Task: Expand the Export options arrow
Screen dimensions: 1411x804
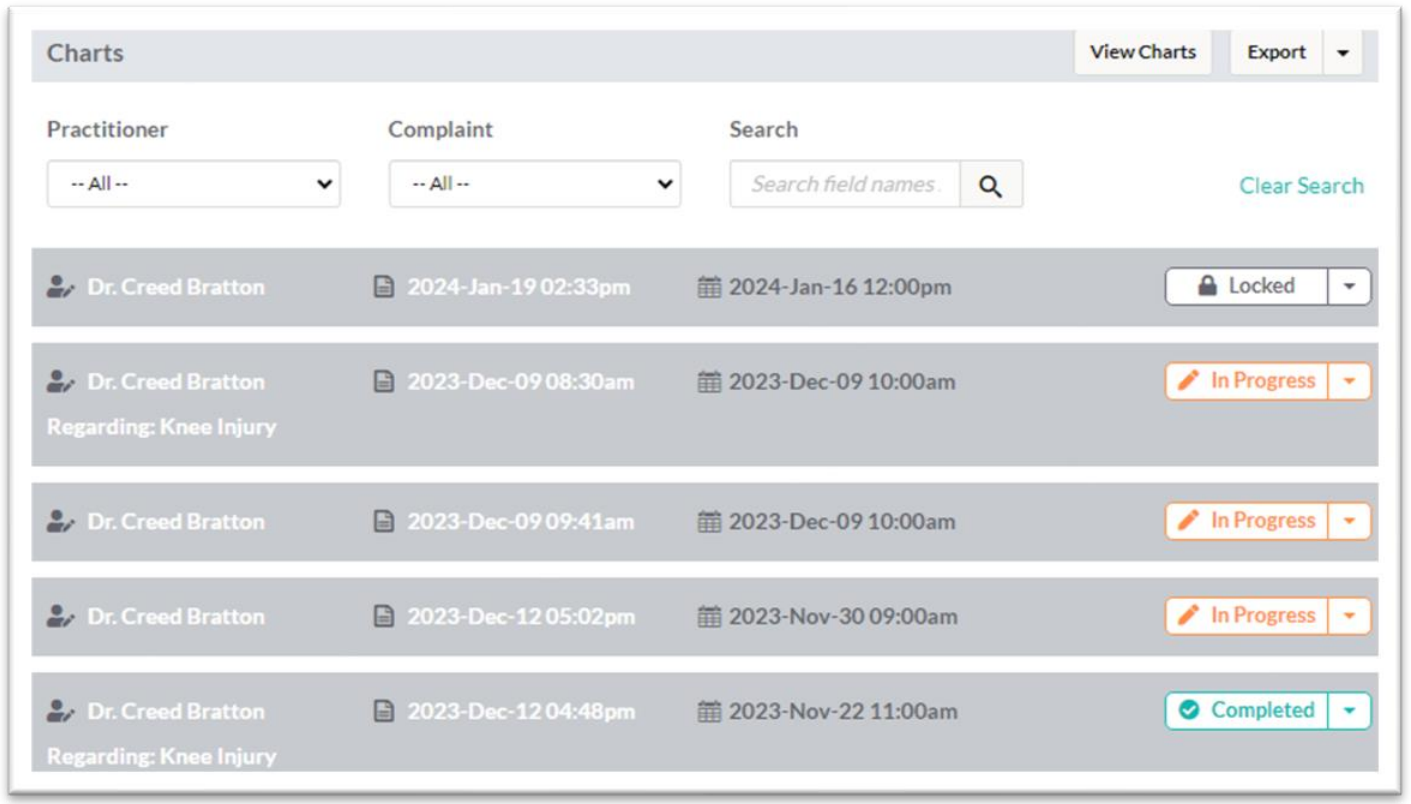Action: pos(1342,53)
